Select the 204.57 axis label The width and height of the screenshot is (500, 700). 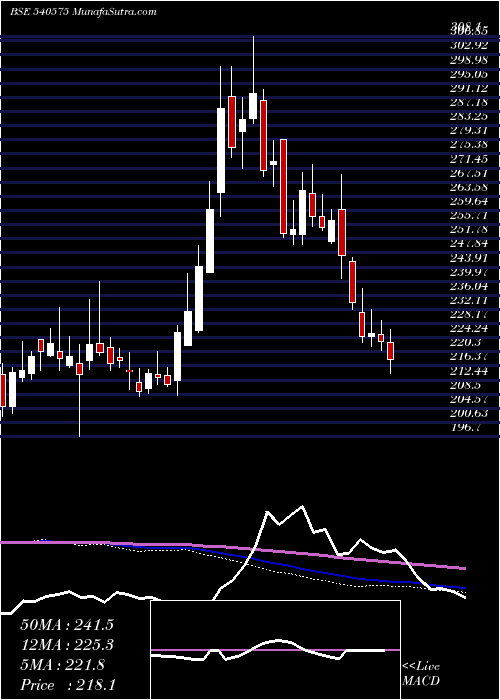click(470, 399)
